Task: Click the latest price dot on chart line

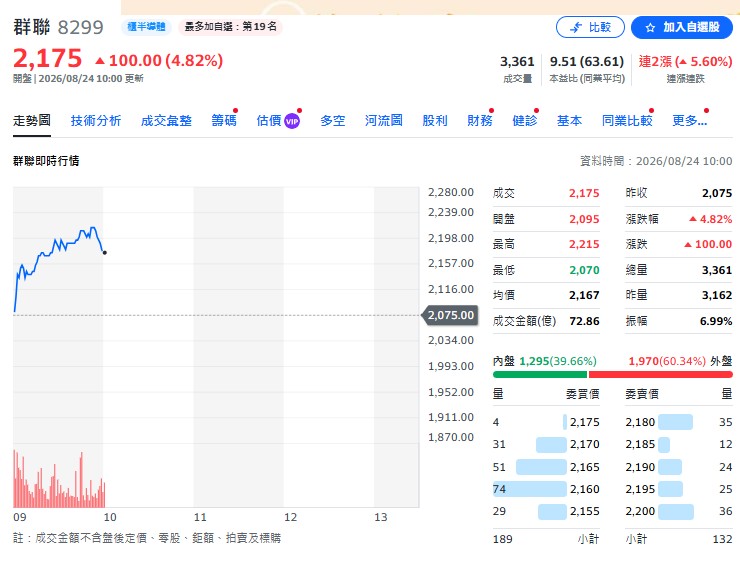Action: click(104, 253)
